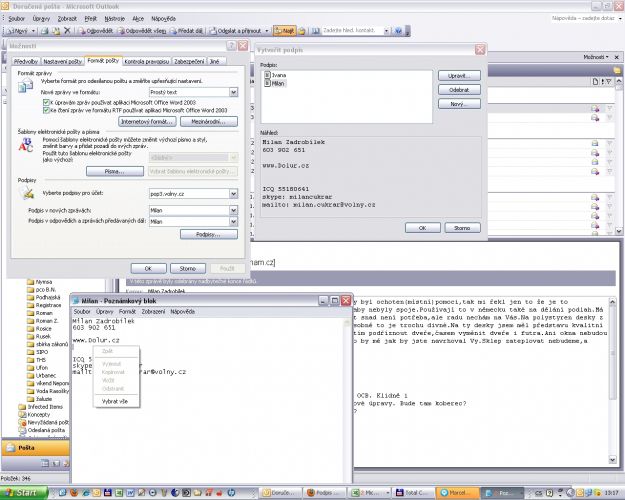Open dropdown arrow of contact search box
The width and height of the screenshot is (625, 500).
[386, 31]
